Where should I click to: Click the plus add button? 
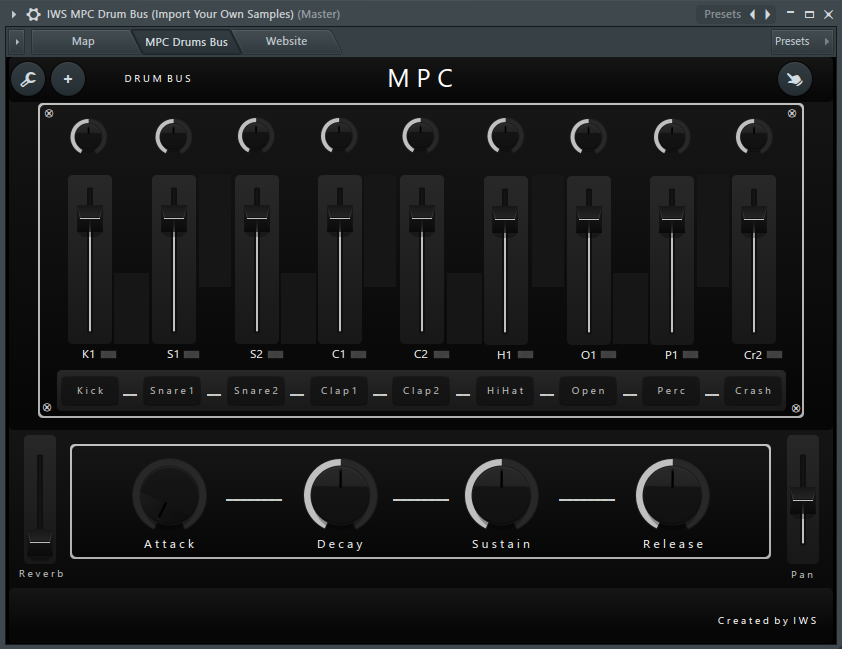pos(68,79)
